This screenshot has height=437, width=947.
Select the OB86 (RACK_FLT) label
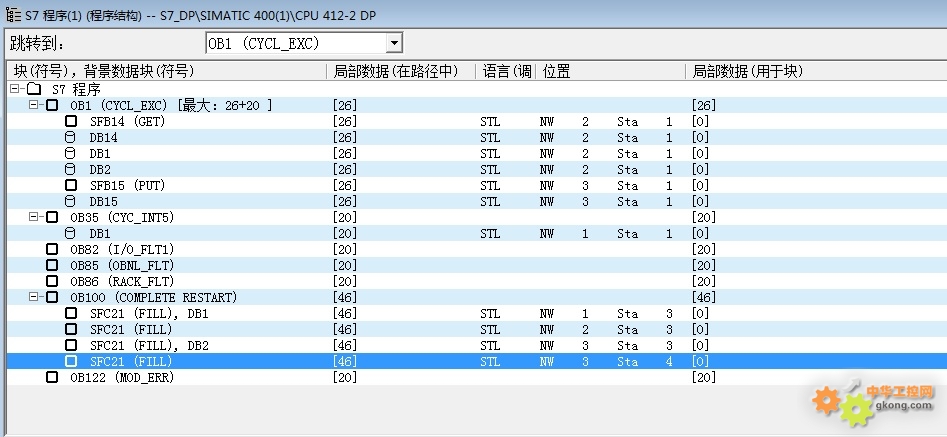(122, 281)
